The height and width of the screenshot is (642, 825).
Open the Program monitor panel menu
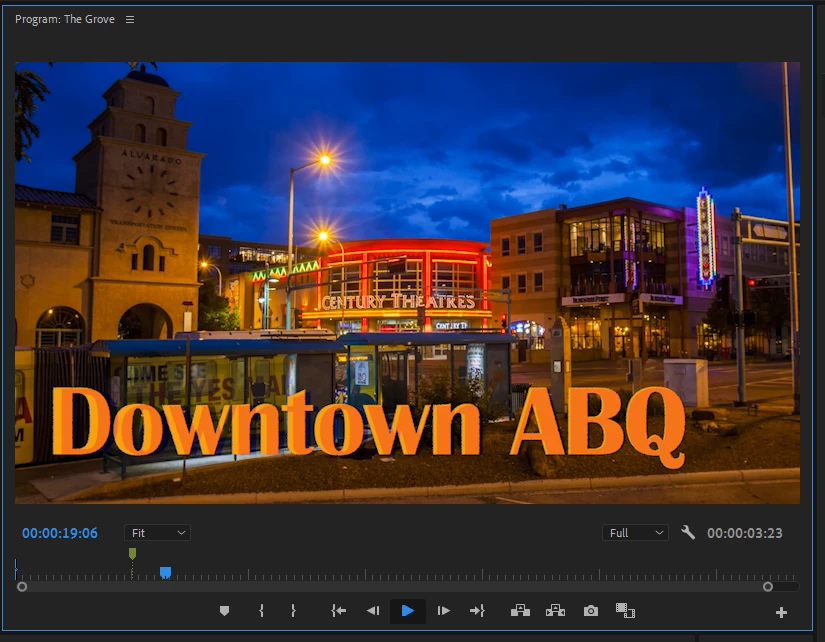(130, 19)
